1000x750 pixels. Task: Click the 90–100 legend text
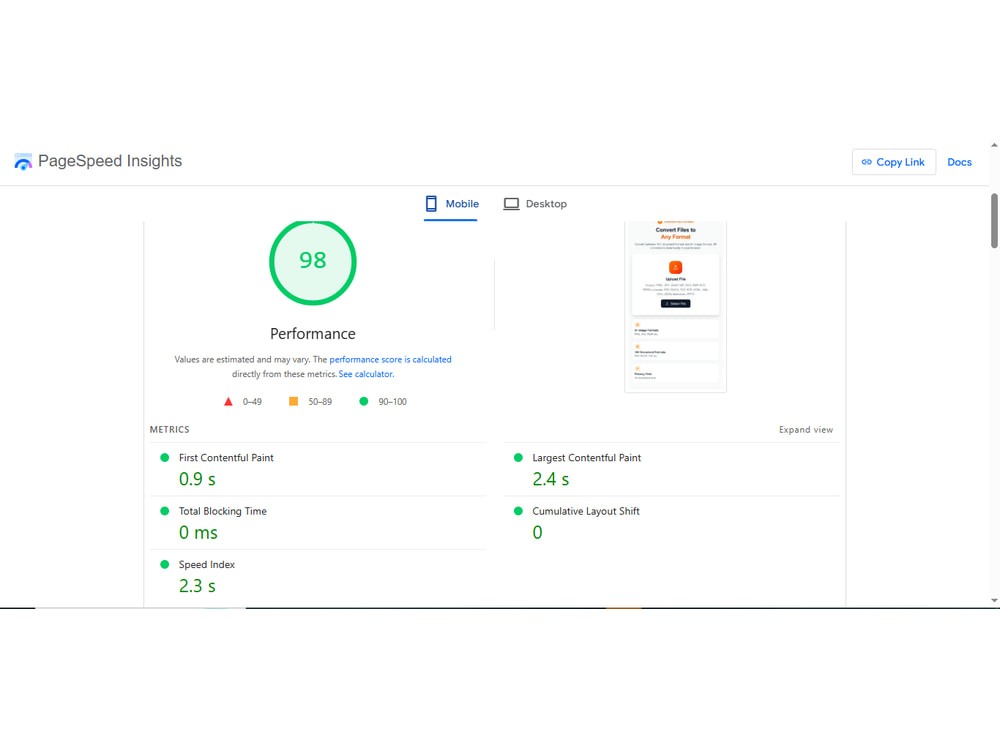pos(392,402)
